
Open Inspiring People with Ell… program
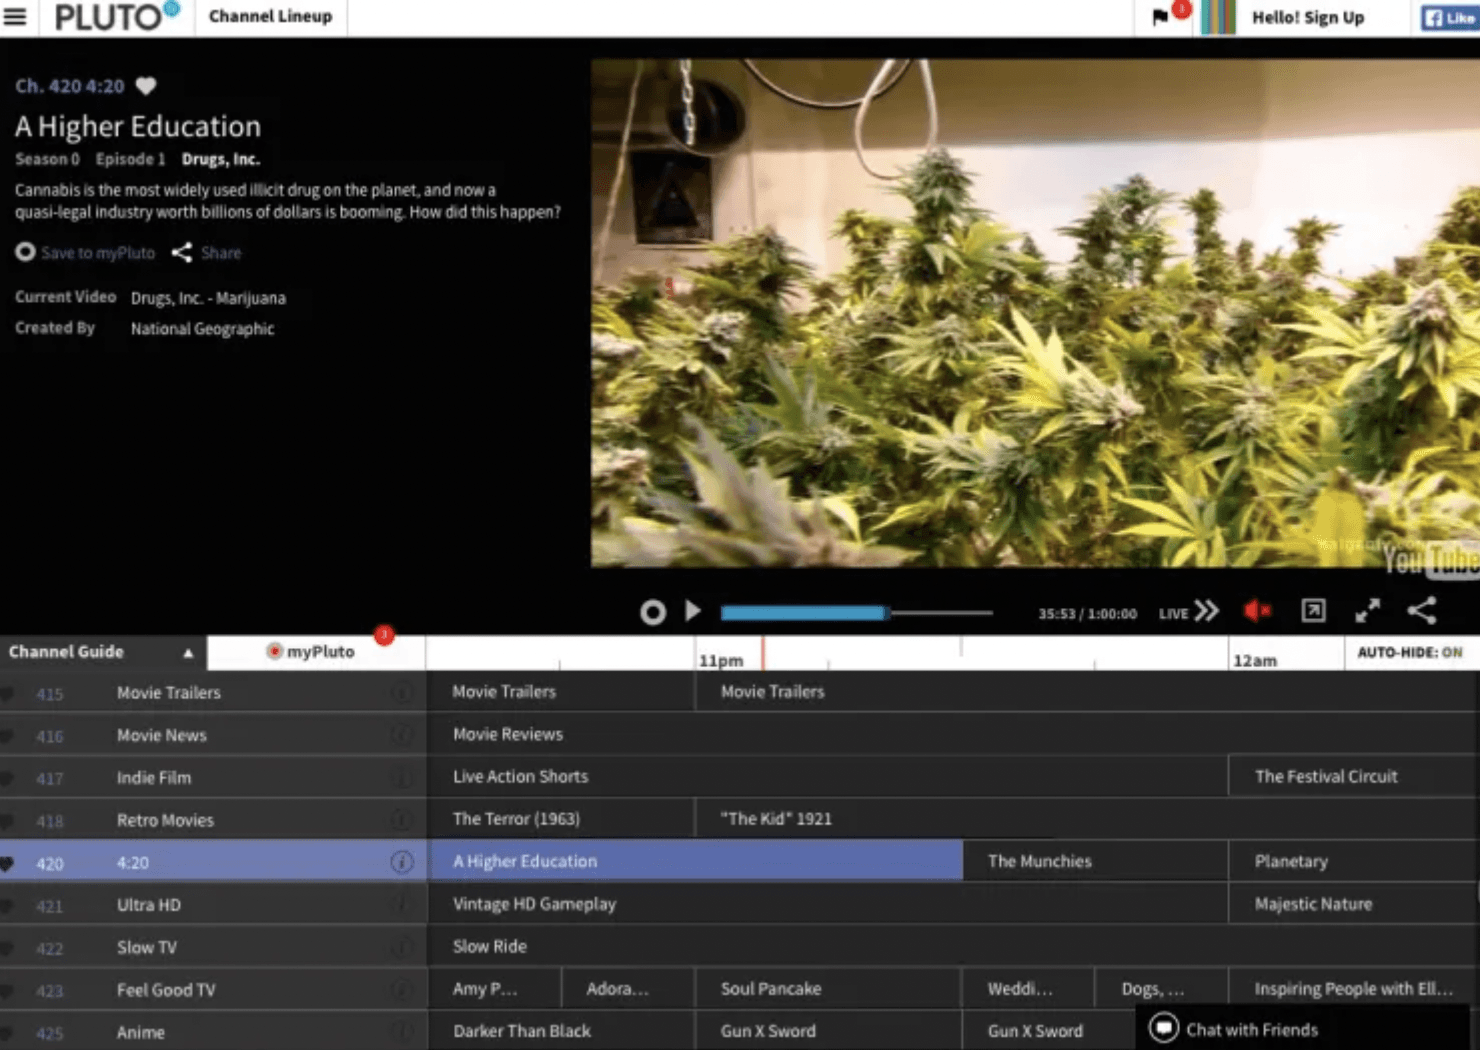1354,988
